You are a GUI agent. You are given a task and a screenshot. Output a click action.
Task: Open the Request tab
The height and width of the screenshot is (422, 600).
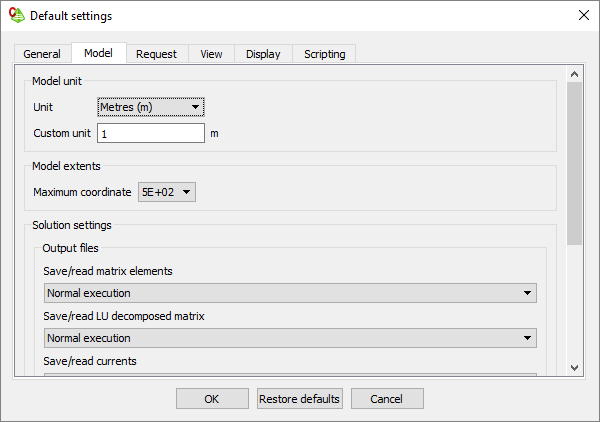tap(156, 54)
